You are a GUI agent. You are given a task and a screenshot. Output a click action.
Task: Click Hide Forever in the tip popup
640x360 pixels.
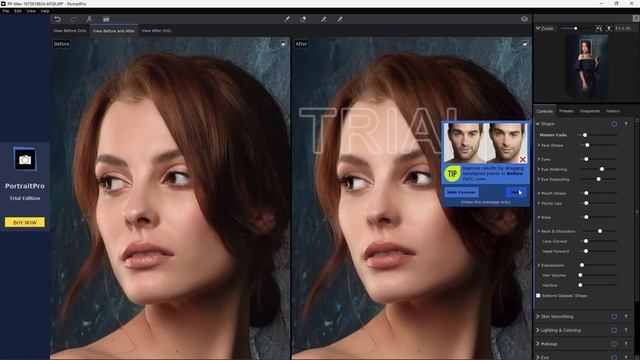click(x=461, y=192)
